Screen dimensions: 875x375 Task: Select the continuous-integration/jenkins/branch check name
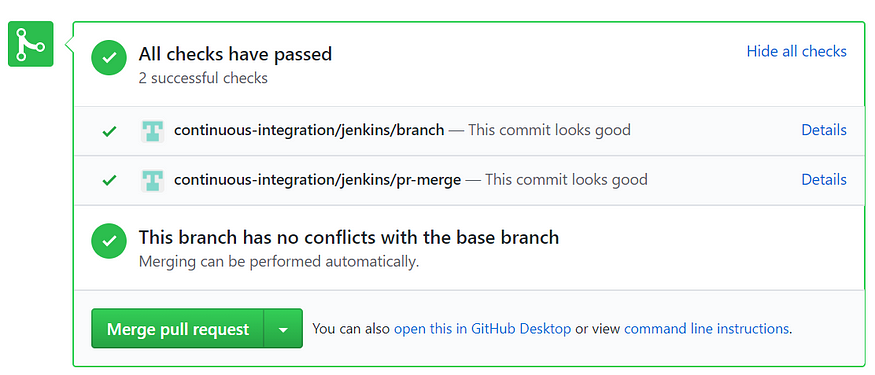[309, 131]
